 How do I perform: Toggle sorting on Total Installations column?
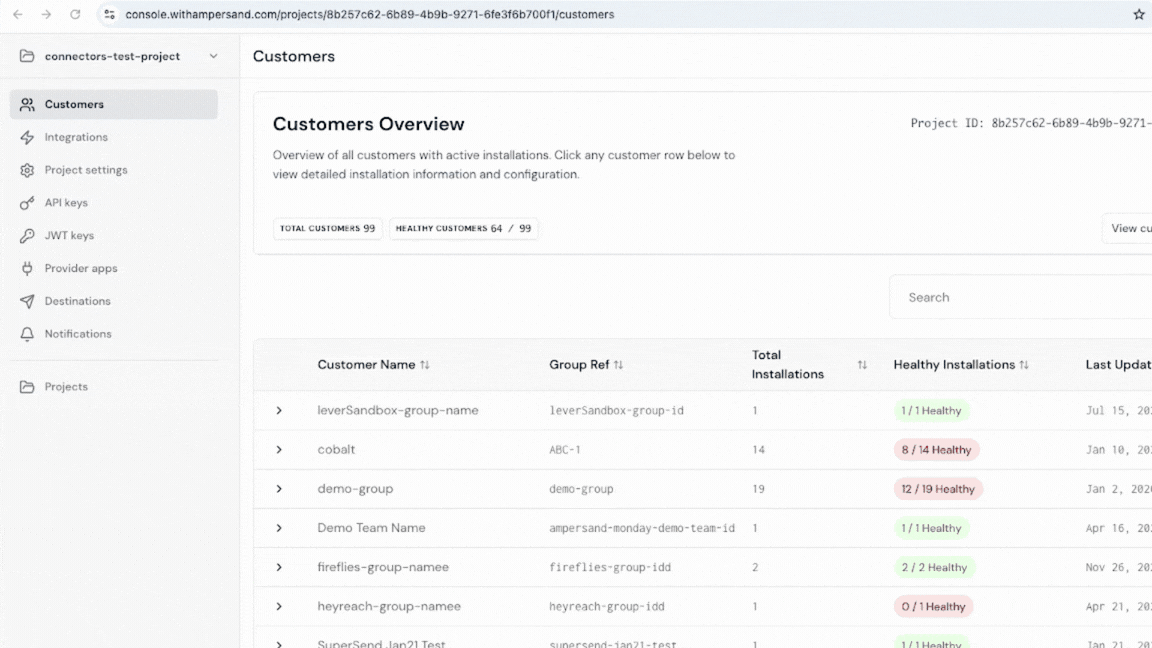tap(862, 364)
